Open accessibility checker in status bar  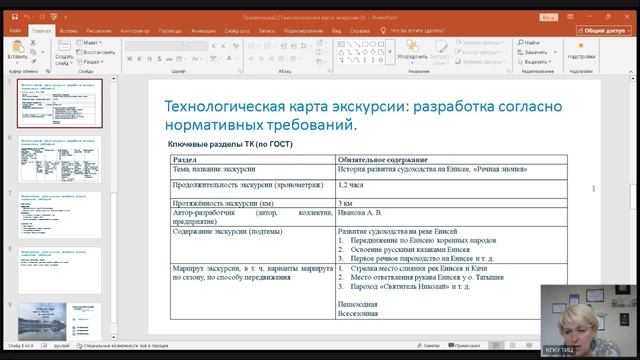[x=122, y=346]
